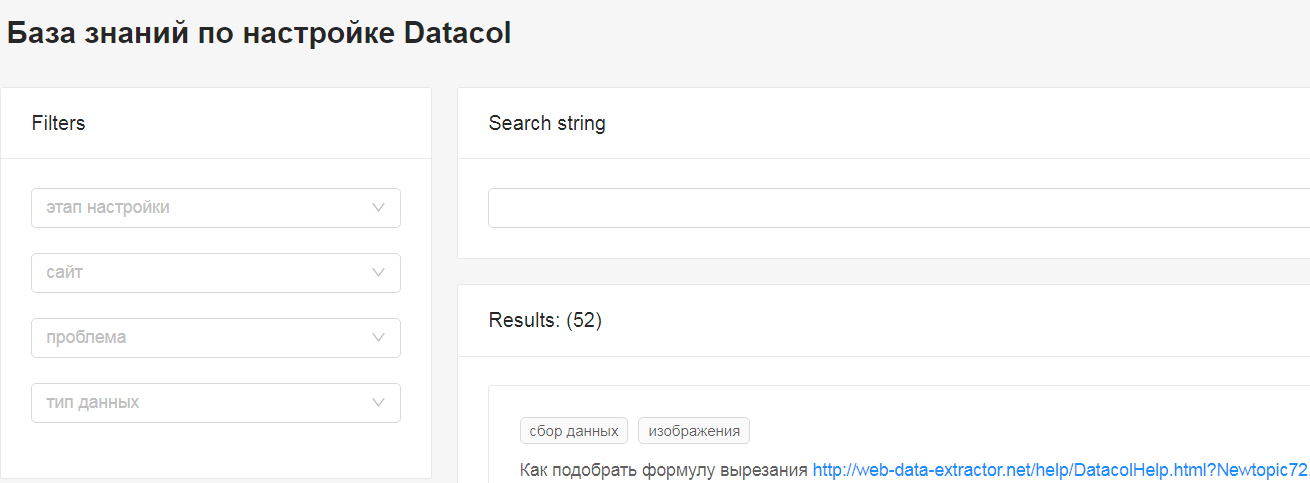Viewport: 1310px width, 483px height.
Task: Click the empty area of the first result card
Action: coord(1000,420)
